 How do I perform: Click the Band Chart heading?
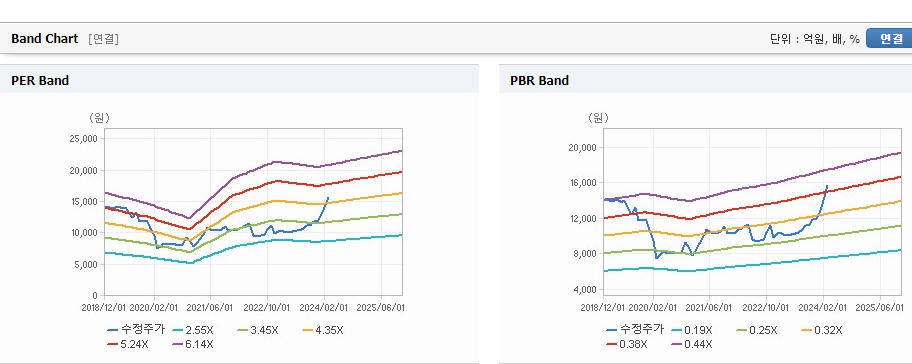[x=44, y=39]
